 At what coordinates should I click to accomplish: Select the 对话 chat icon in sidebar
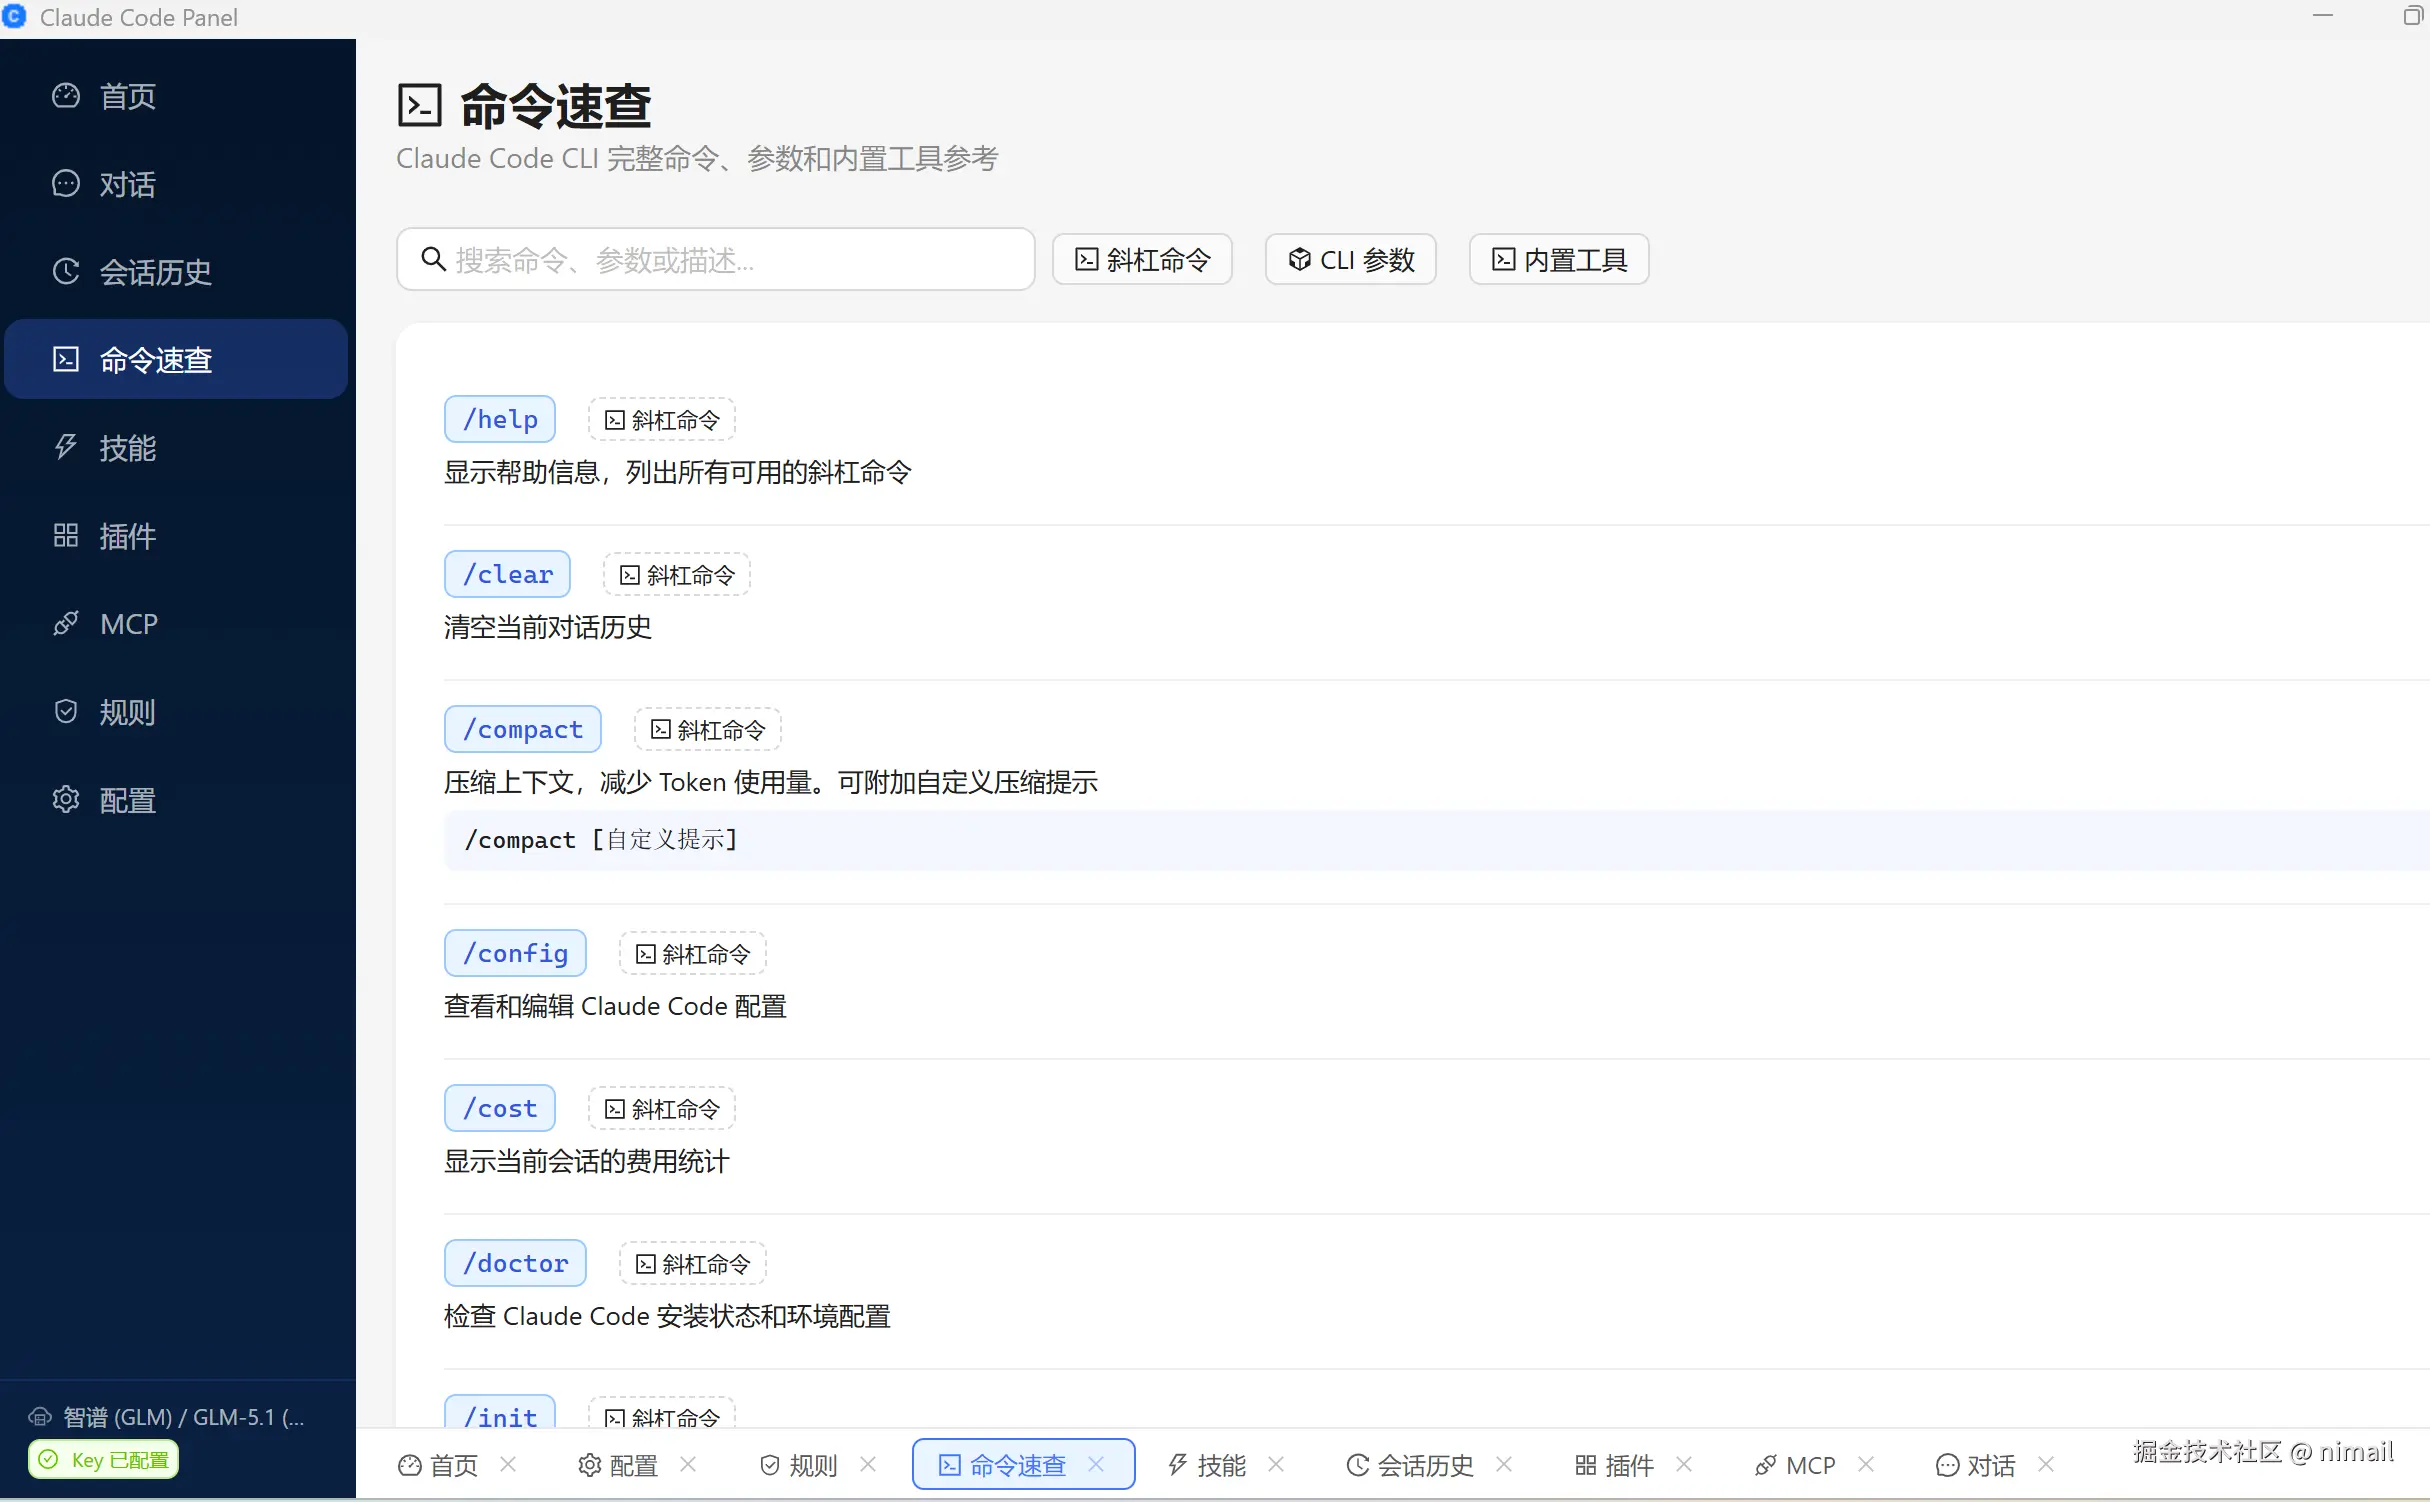pos(65,183)
